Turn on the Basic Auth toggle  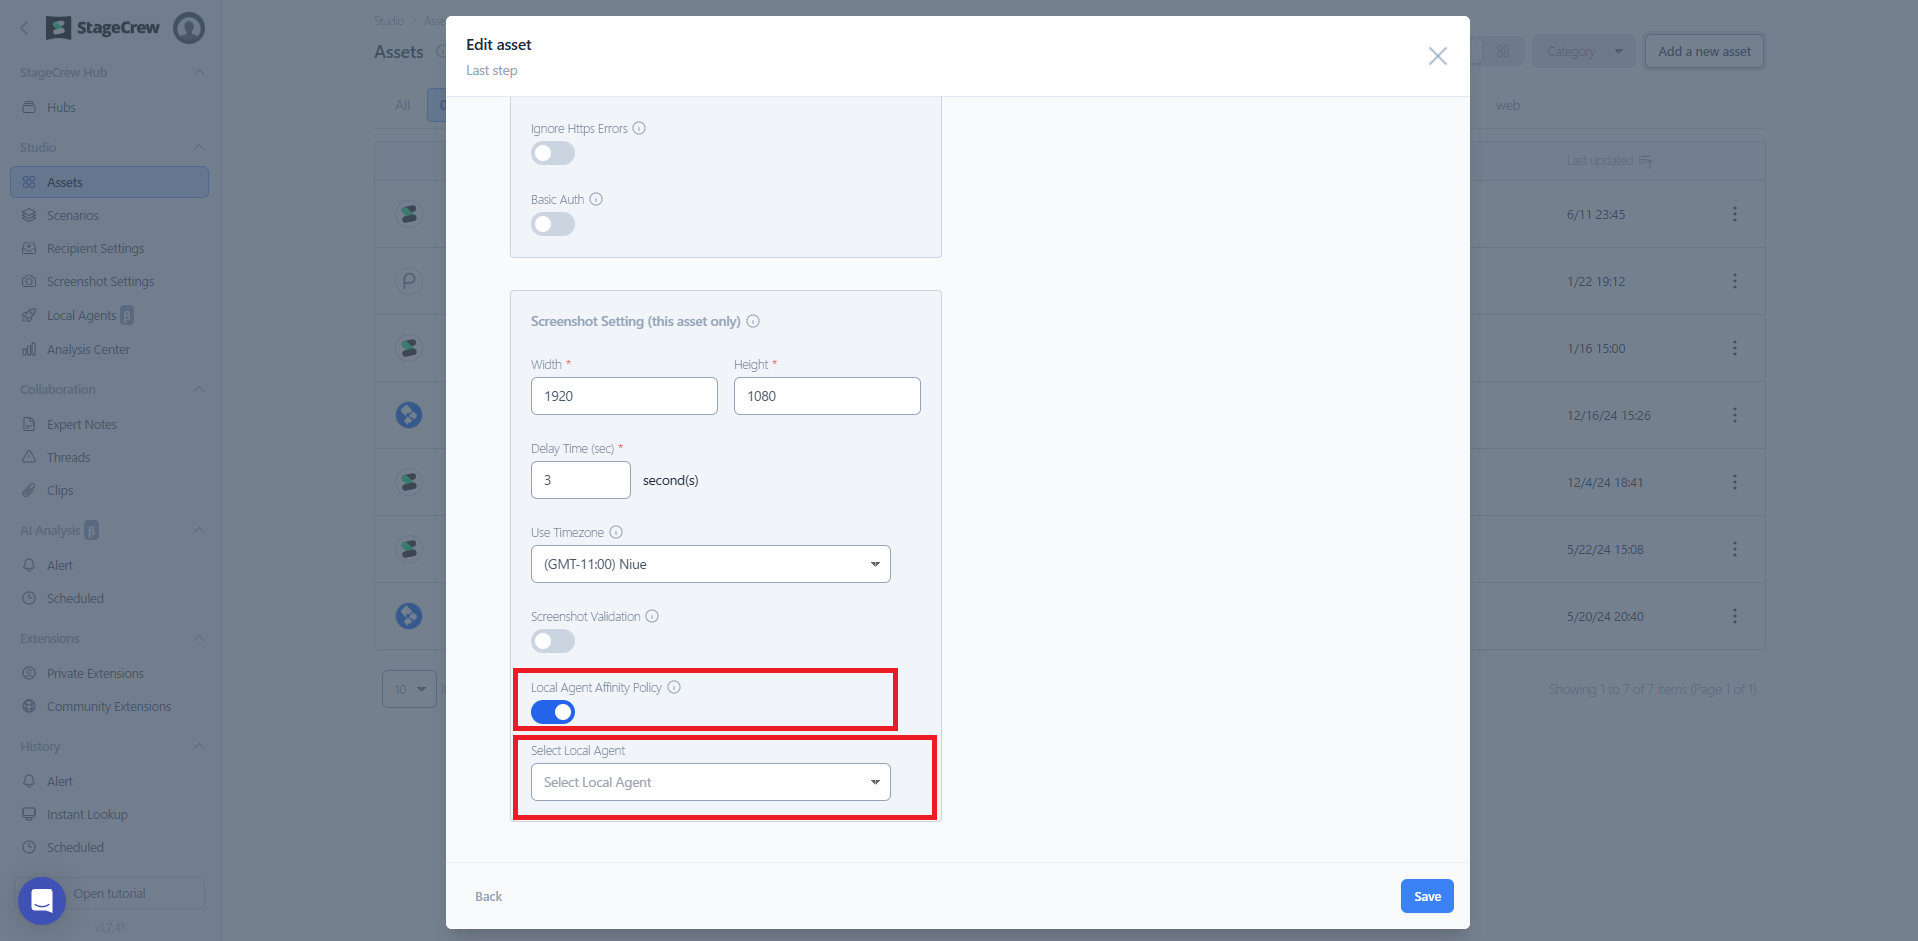coord(552,224)
